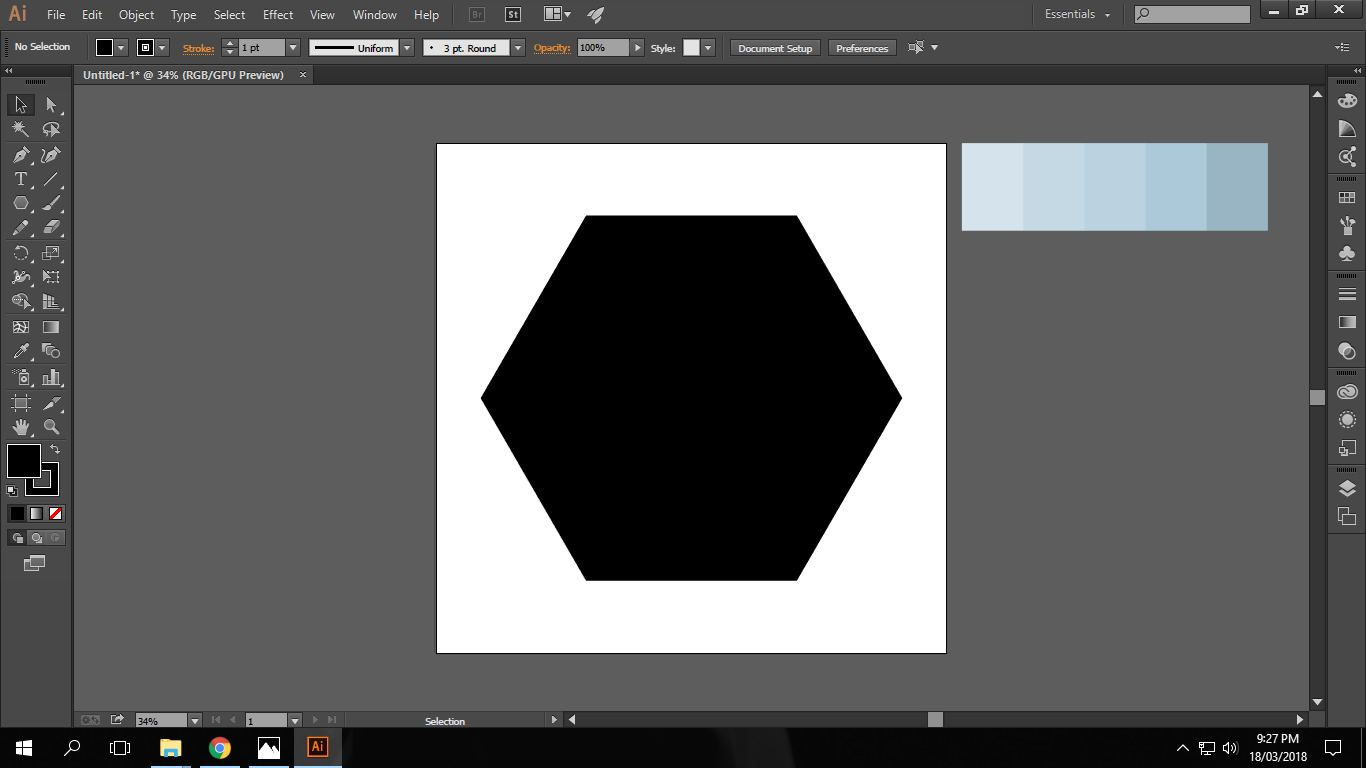Select the Eyedropper tool
1366x768 pixels.
(x=21, y=351)
